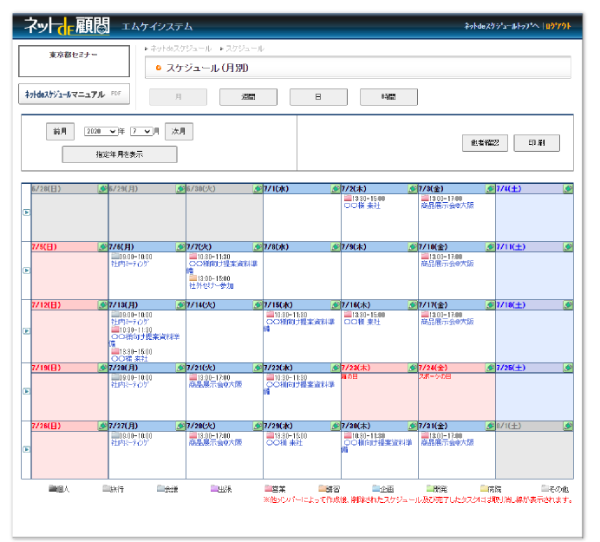
Task: Open the week view arrow for 7/26 row
Action: [26, 449]
